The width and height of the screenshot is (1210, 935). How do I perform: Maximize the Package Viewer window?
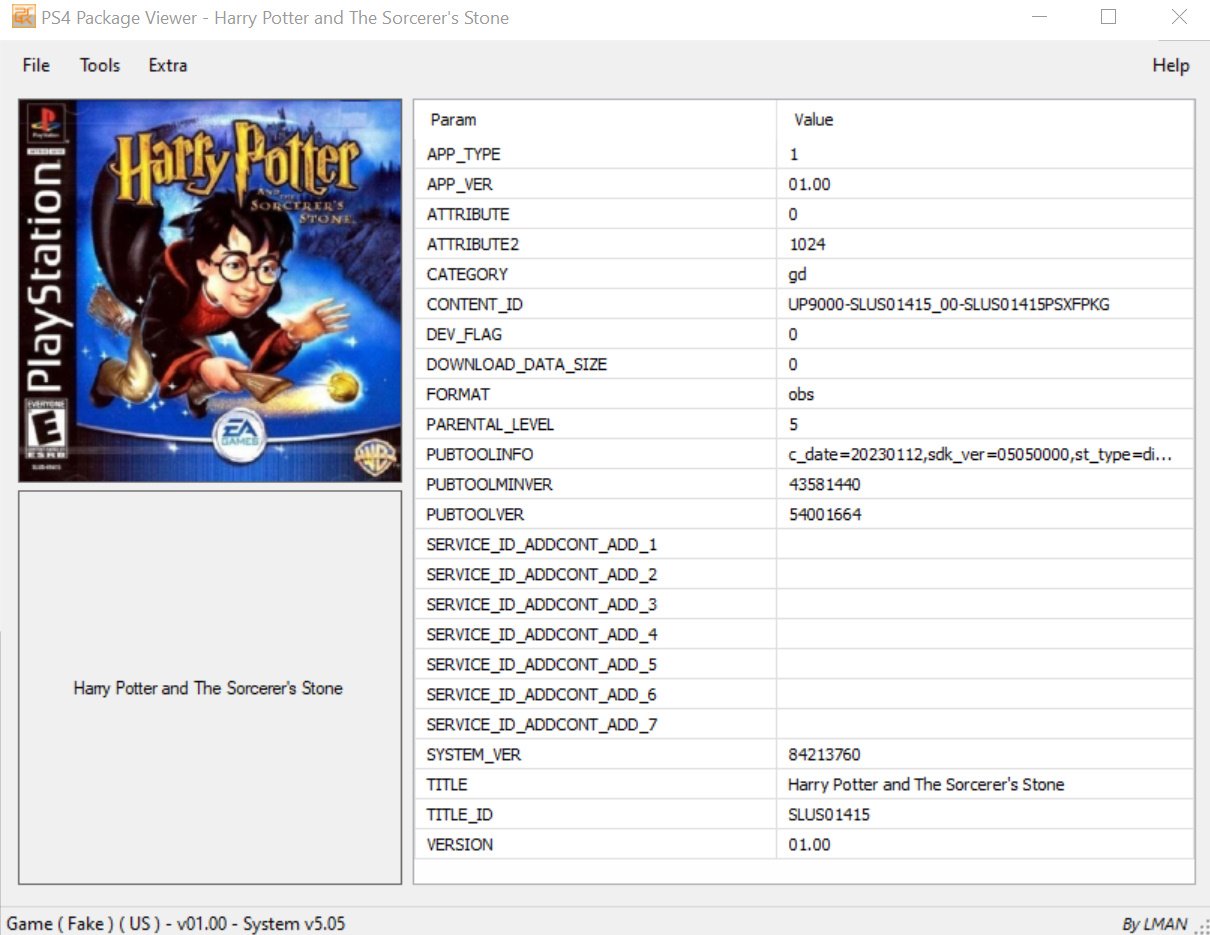pos(1108,17)
